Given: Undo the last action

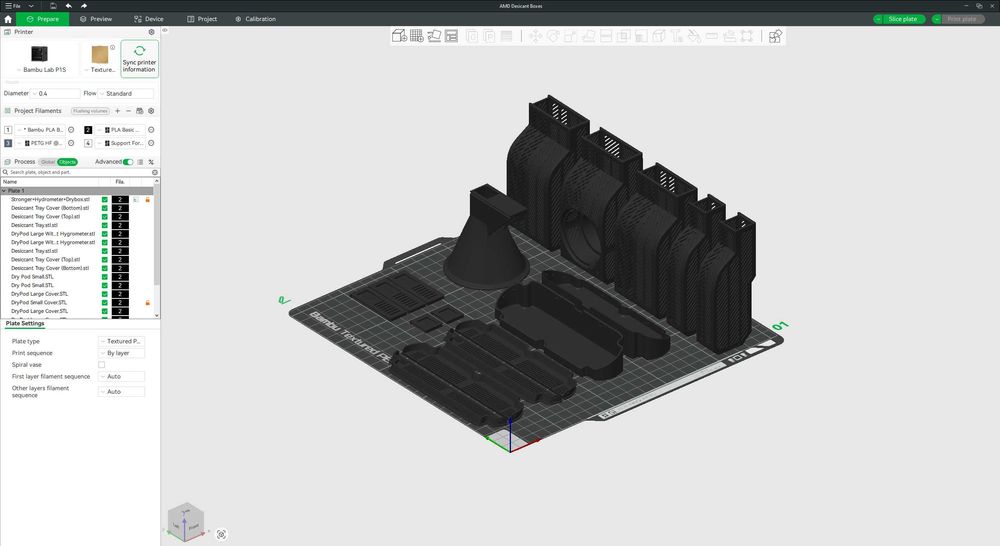Looking at the screenshot, I should 68,6.
